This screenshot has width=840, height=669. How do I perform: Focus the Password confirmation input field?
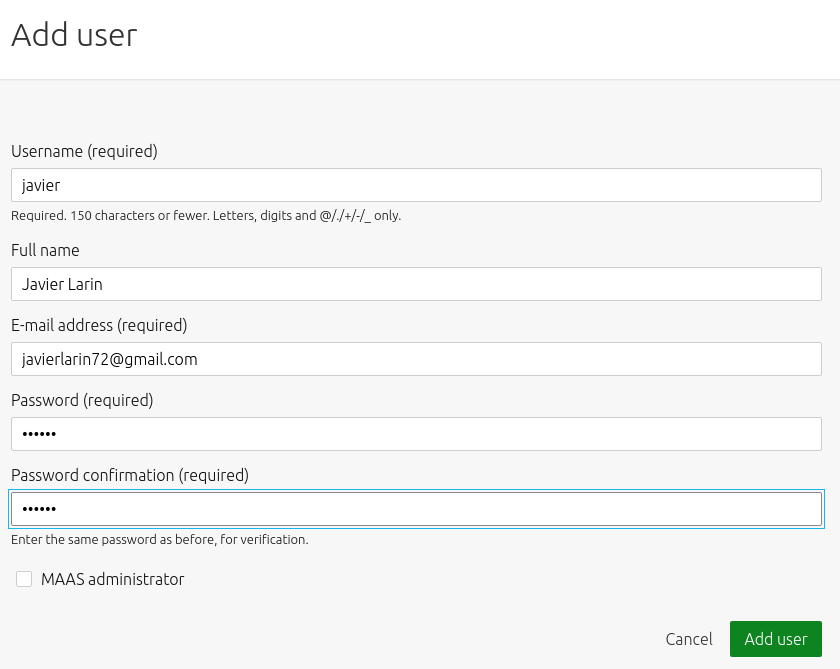[416, 509]
